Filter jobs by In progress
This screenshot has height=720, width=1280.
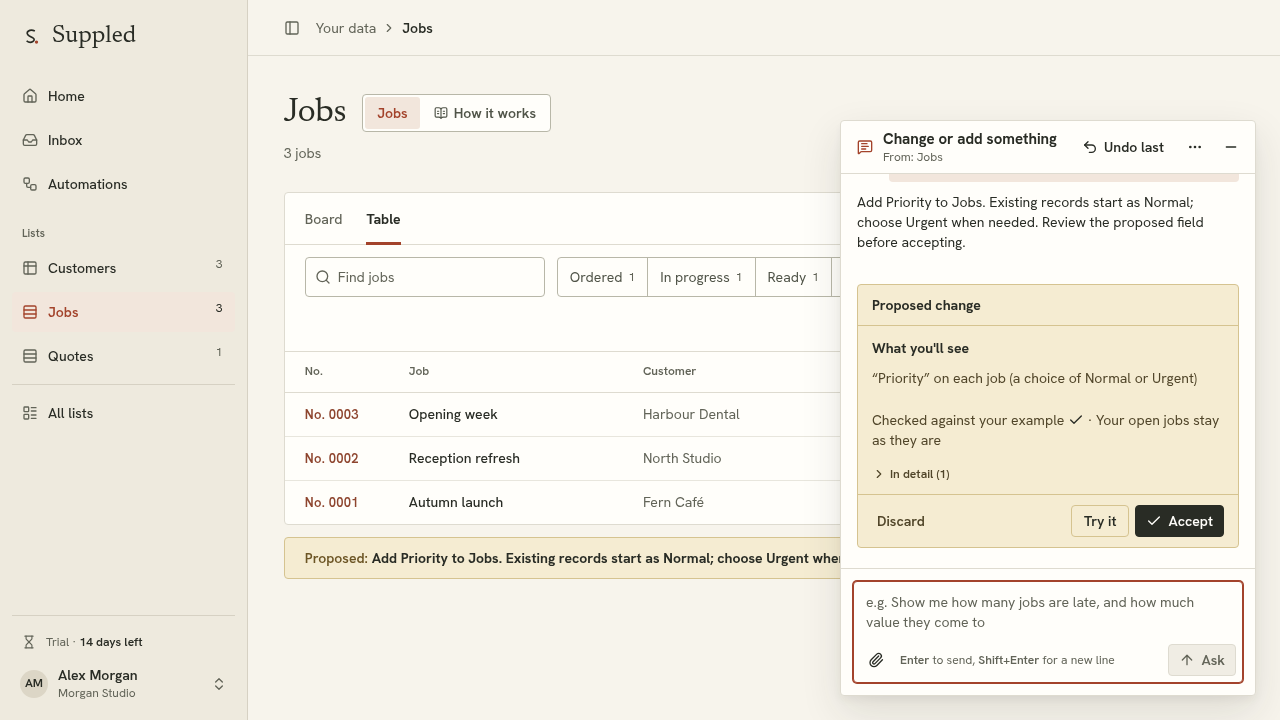pyautogui.click(x=701, y=277)
